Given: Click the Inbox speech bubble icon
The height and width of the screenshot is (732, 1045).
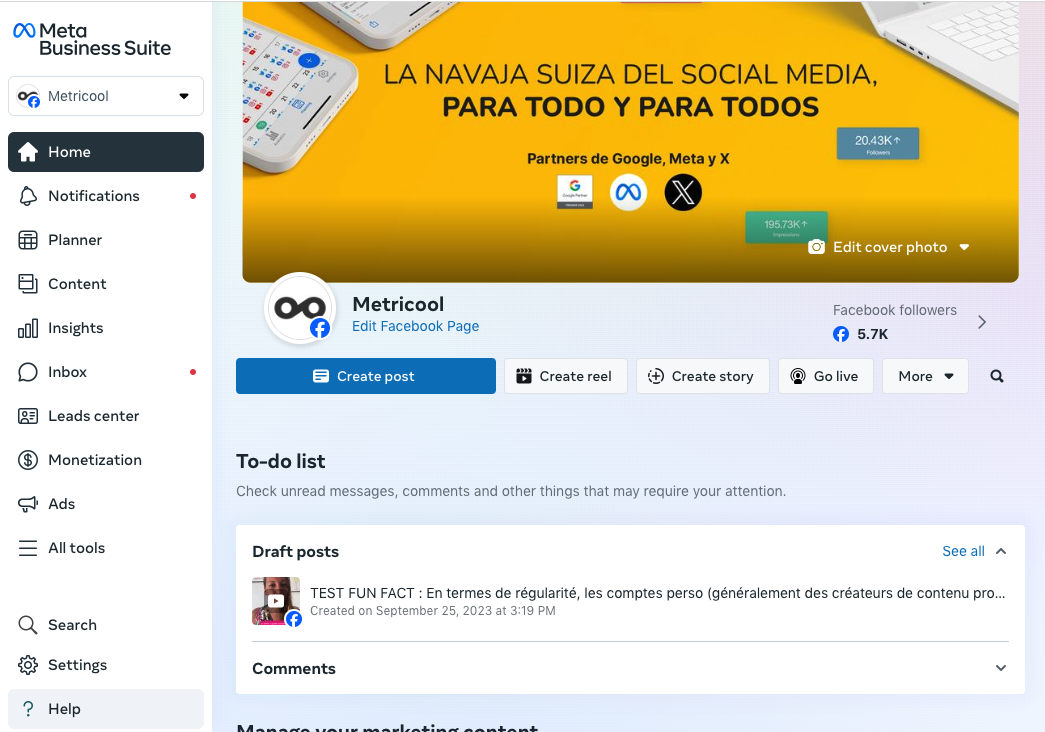Looking at the screenshot, I should tap(28, 372).
